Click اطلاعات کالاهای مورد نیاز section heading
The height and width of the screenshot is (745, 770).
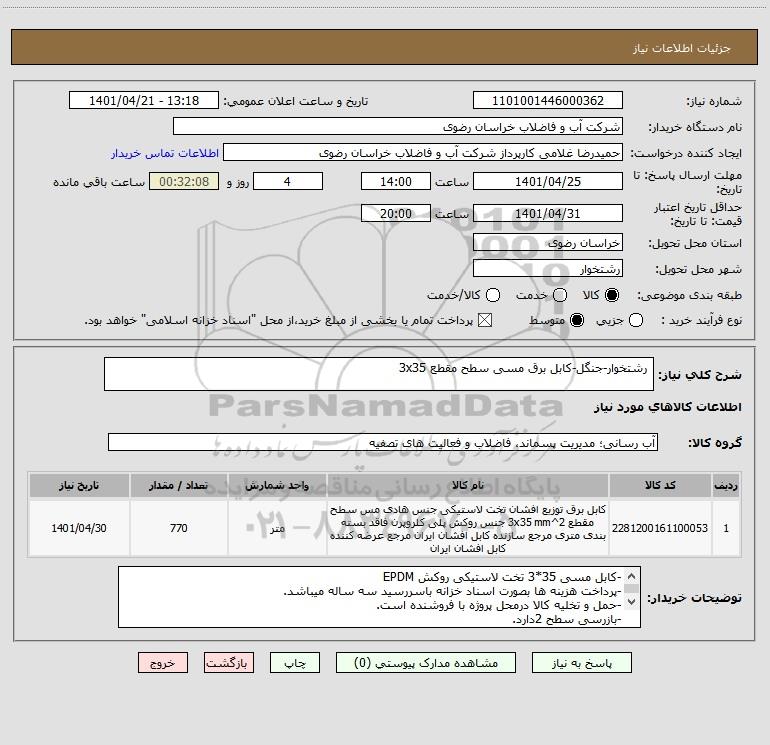(667, 407)
